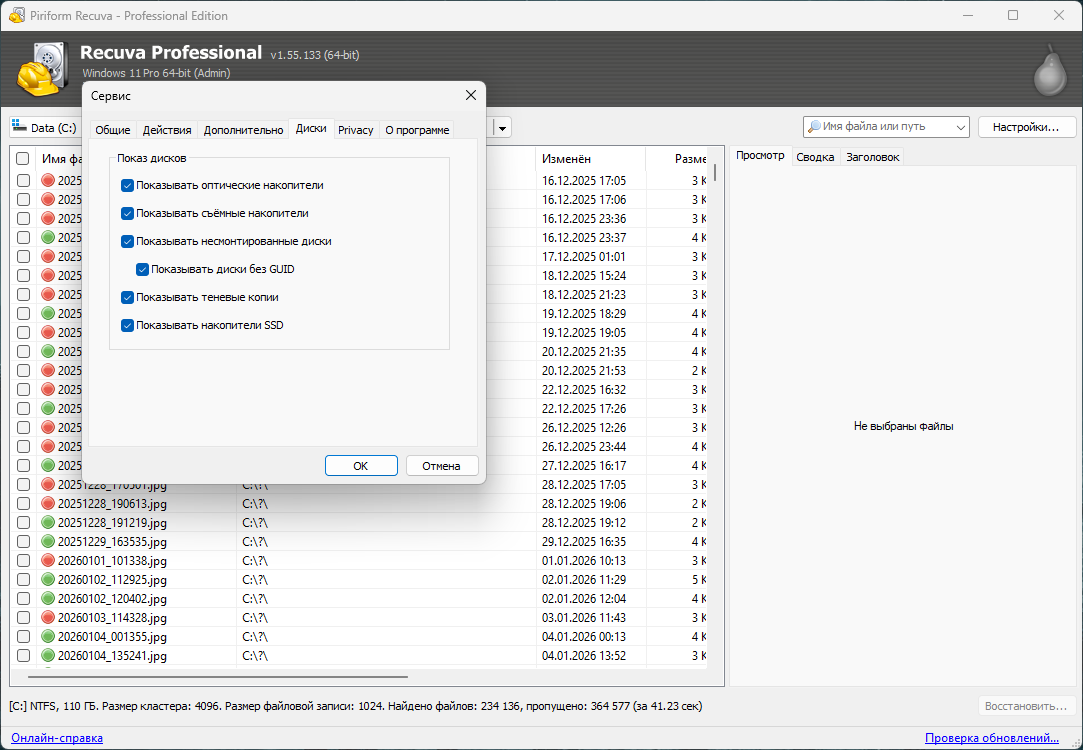Click green status icon of 20260104_001355.jpg

(48, 637)
